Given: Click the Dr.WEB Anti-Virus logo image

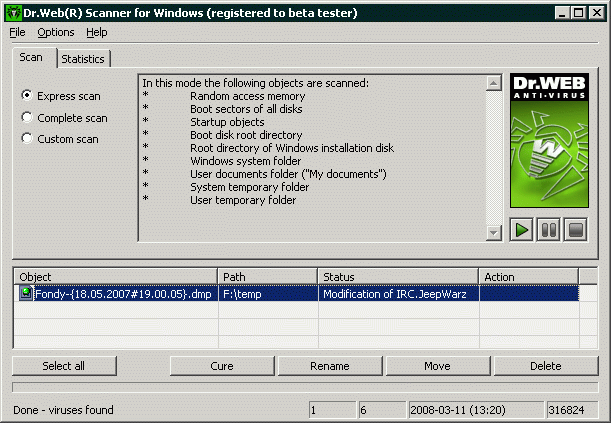Looking at the screenshot, I should pyautogui.click(x=549, y=141).
